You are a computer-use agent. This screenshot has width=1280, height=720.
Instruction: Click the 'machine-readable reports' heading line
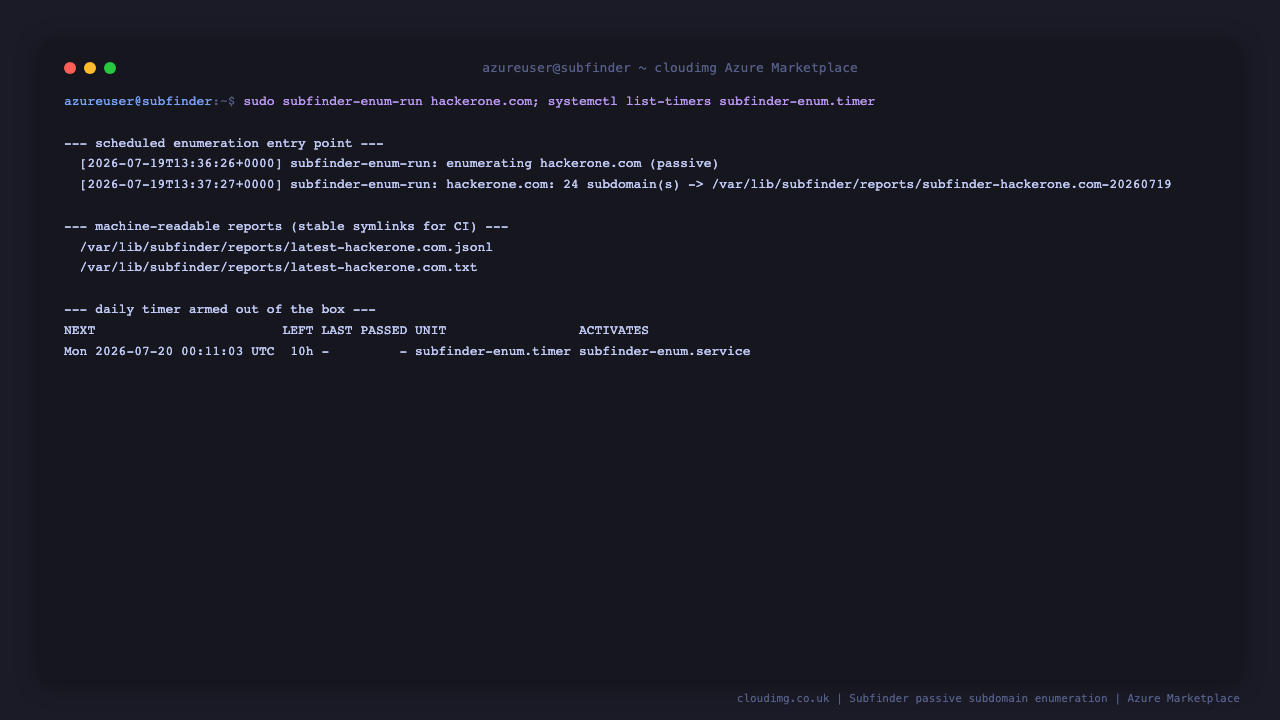[286, 226]
